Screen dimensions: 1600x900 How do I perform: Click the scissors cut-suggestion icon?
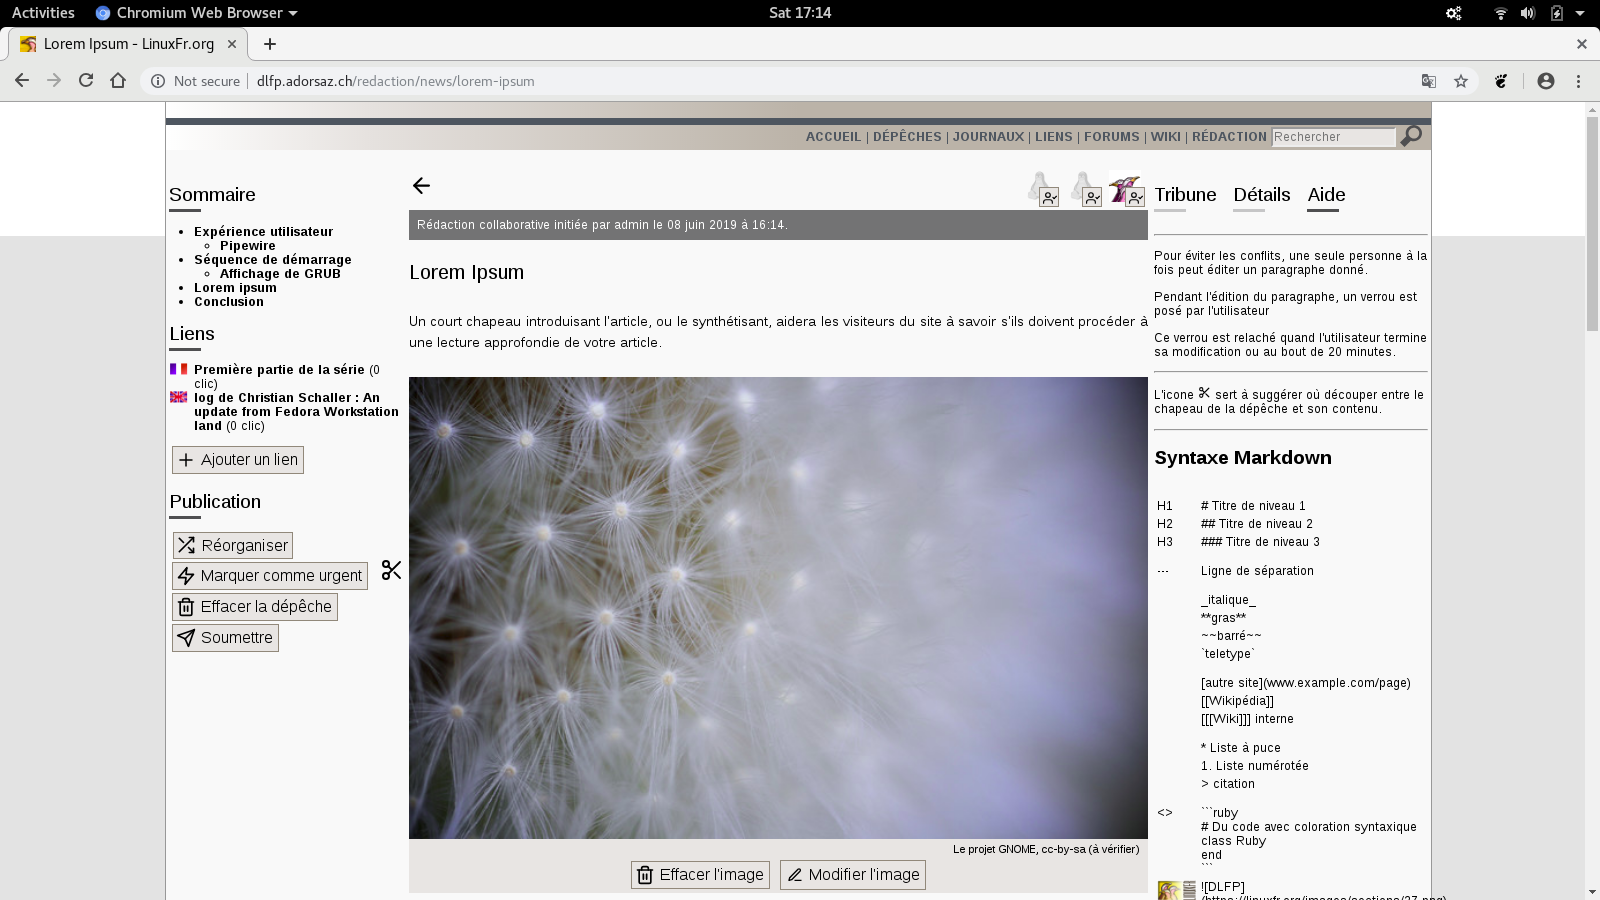point(391,570)
